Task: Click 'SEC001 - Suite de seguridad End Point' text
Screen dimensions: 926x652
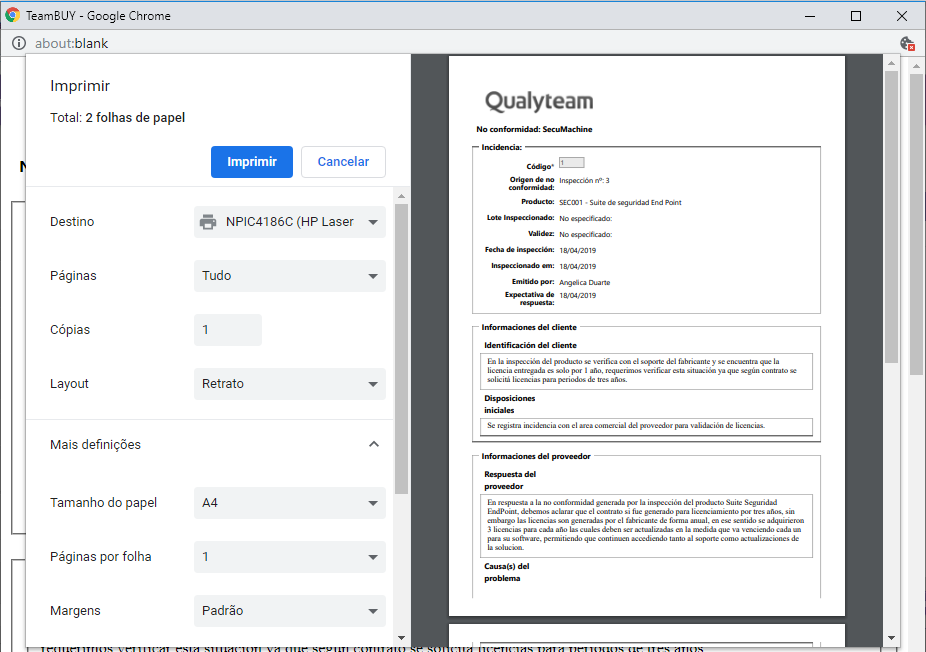Action: [x=620, y=203]
